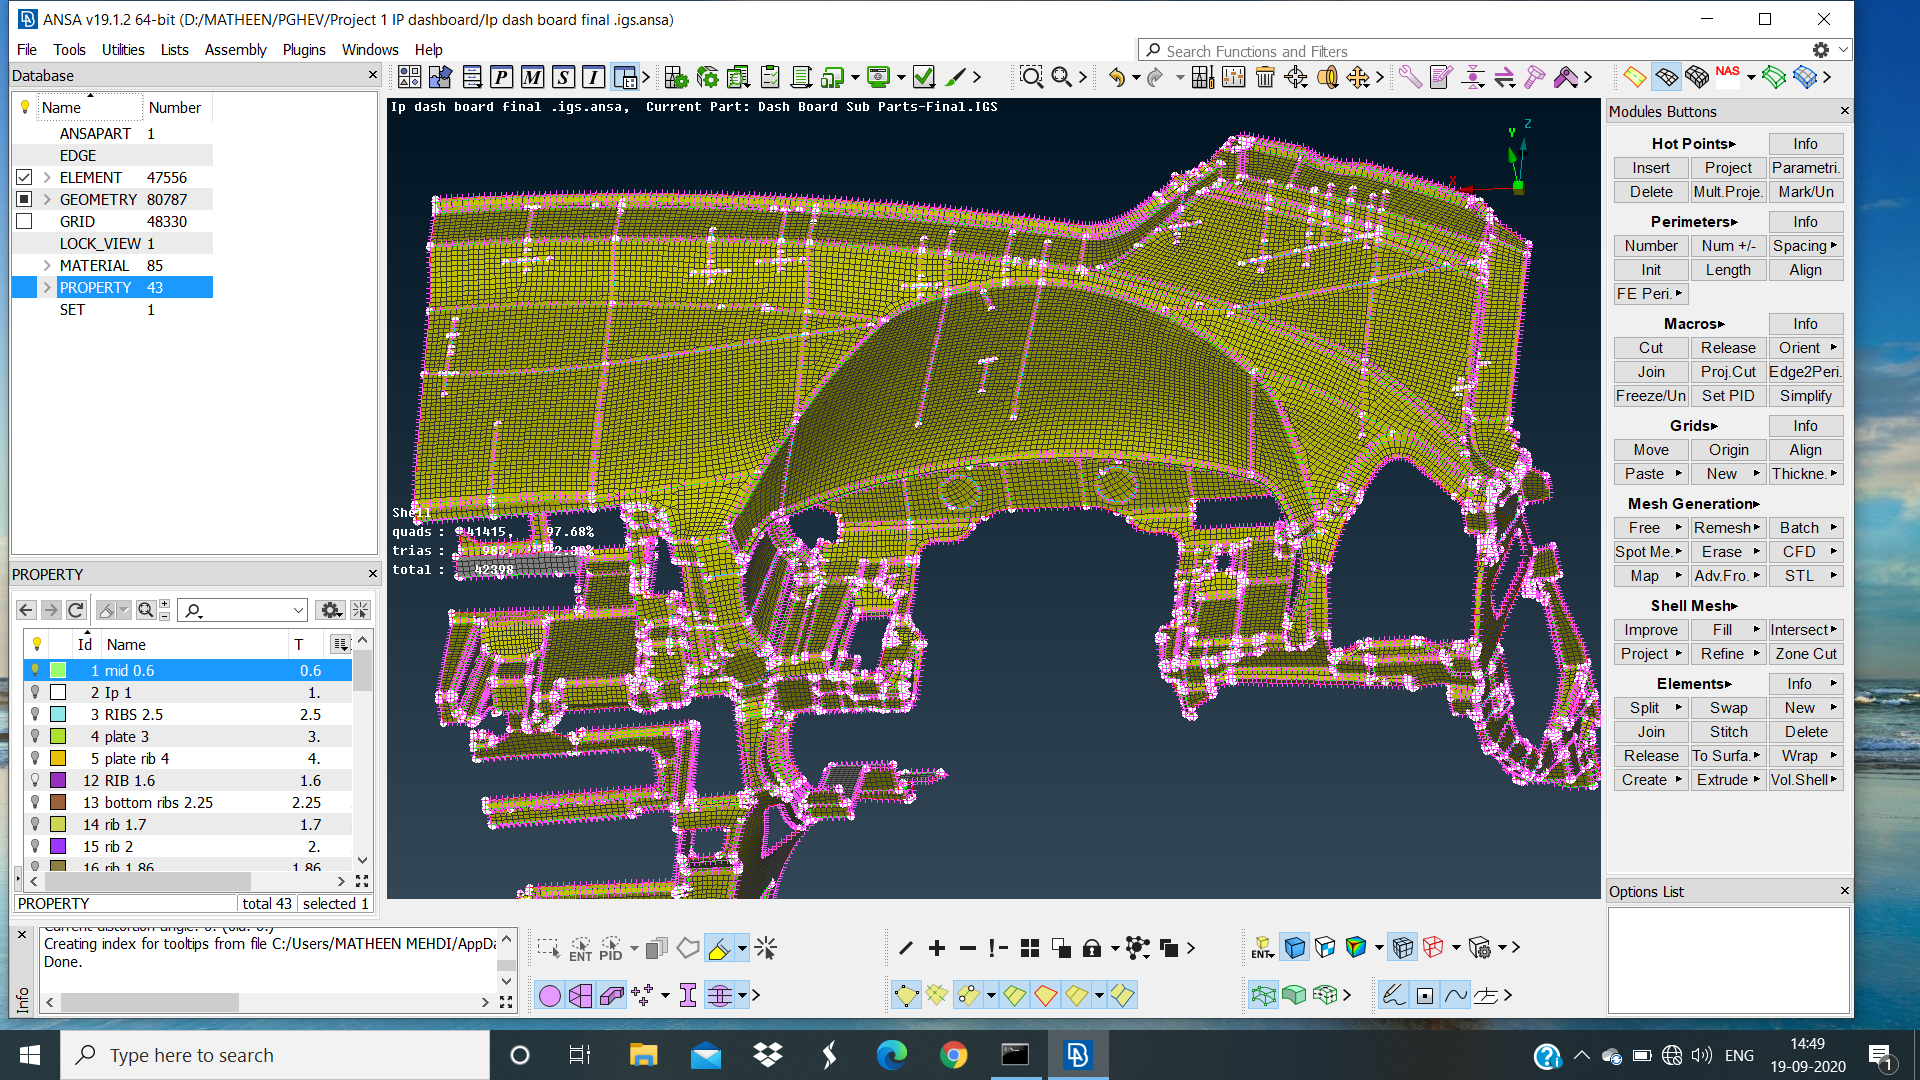Open the search filter dropdown in PROPERTY panel
The height and width of the screenshot is (1080, 1920).
point(297,609)
